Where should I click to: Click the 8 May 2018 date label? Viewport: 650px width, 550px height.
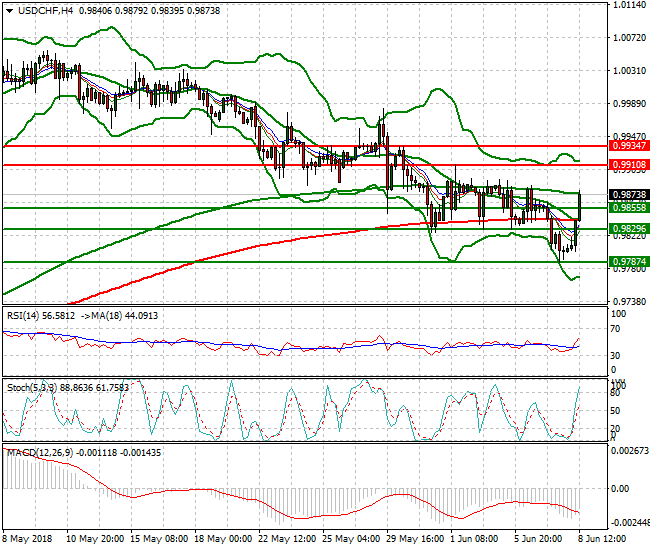[27, 539]
